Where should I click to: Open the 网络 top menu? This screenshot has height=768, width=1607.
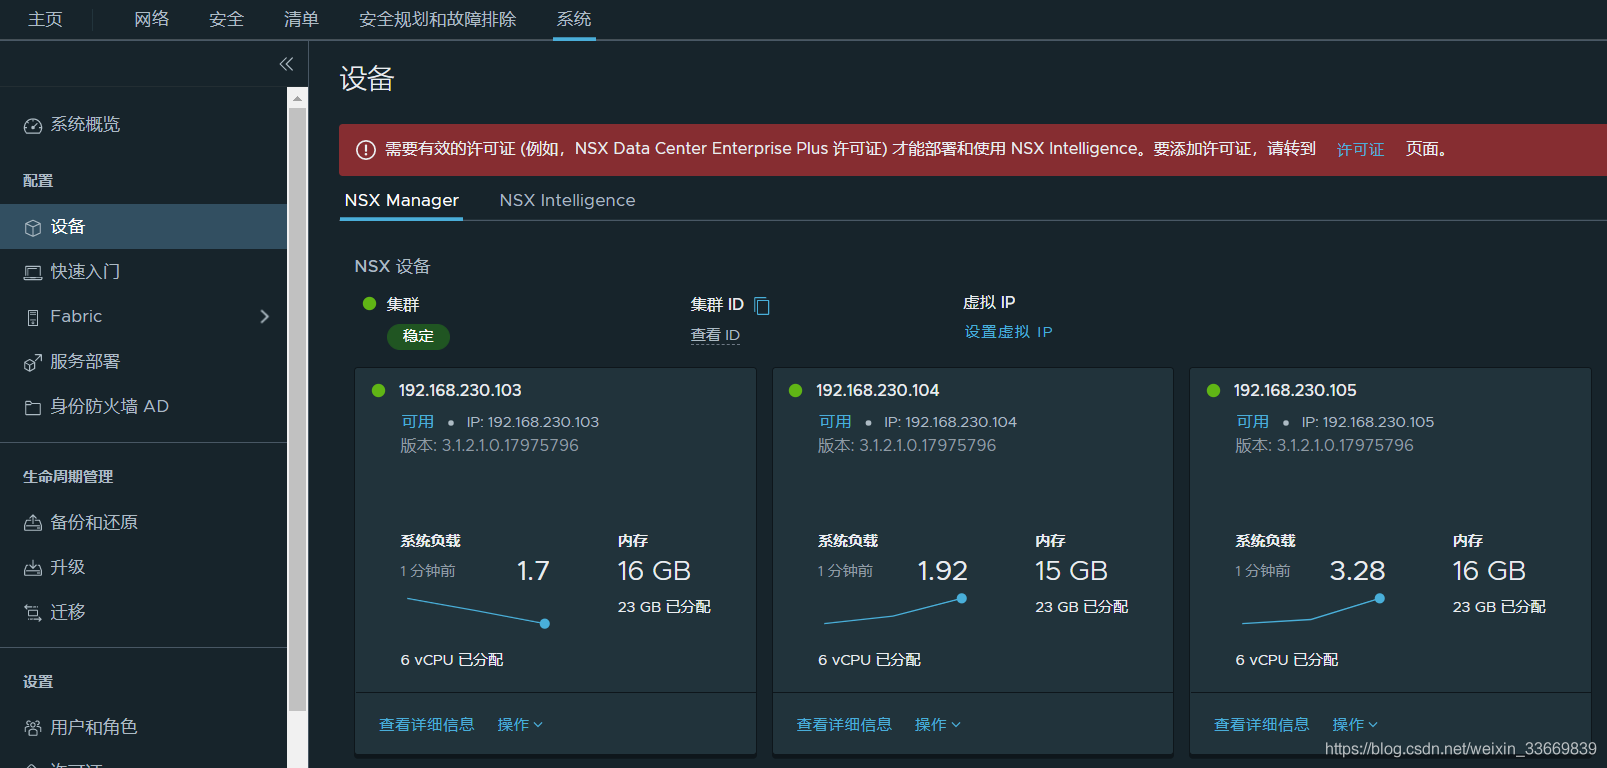pos(152,19)
